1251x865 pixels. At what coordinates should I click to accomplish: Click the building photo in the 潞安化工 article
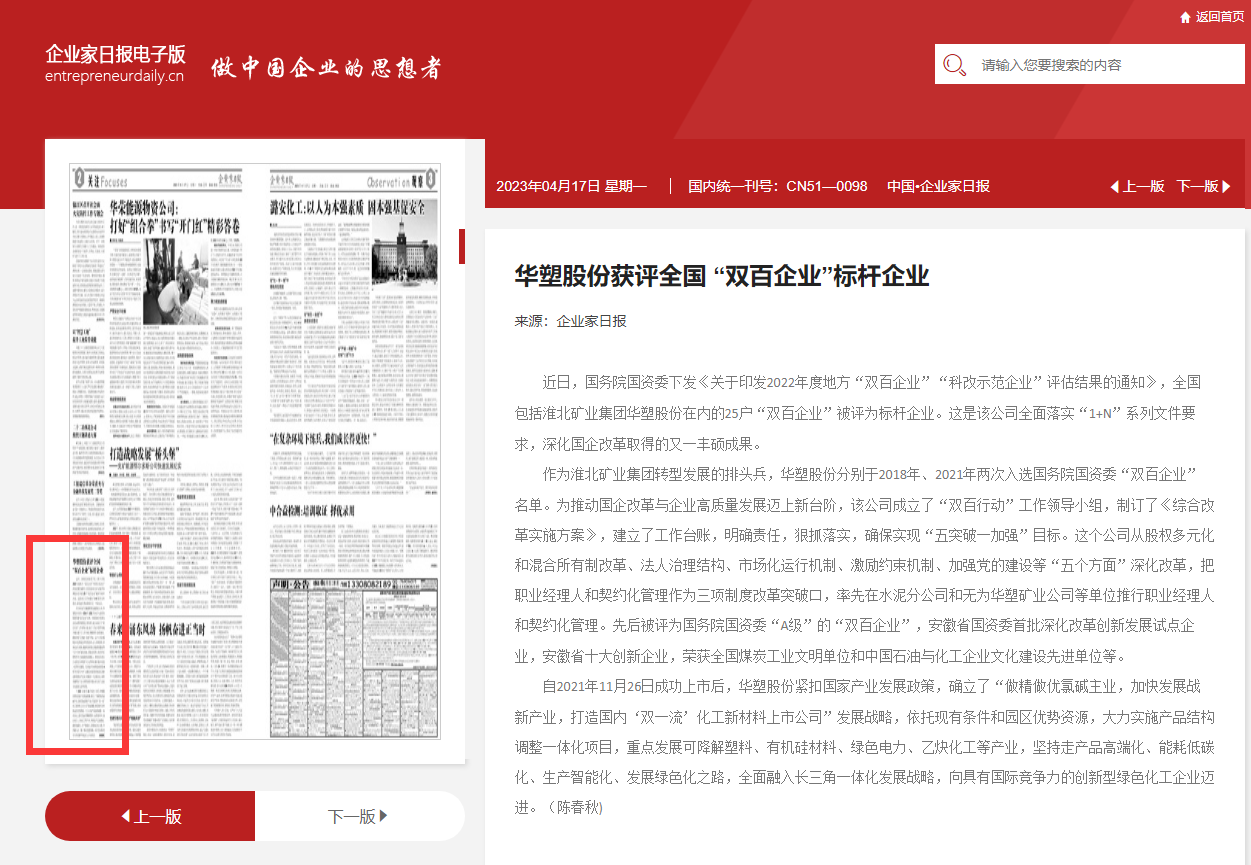[404, 257]
